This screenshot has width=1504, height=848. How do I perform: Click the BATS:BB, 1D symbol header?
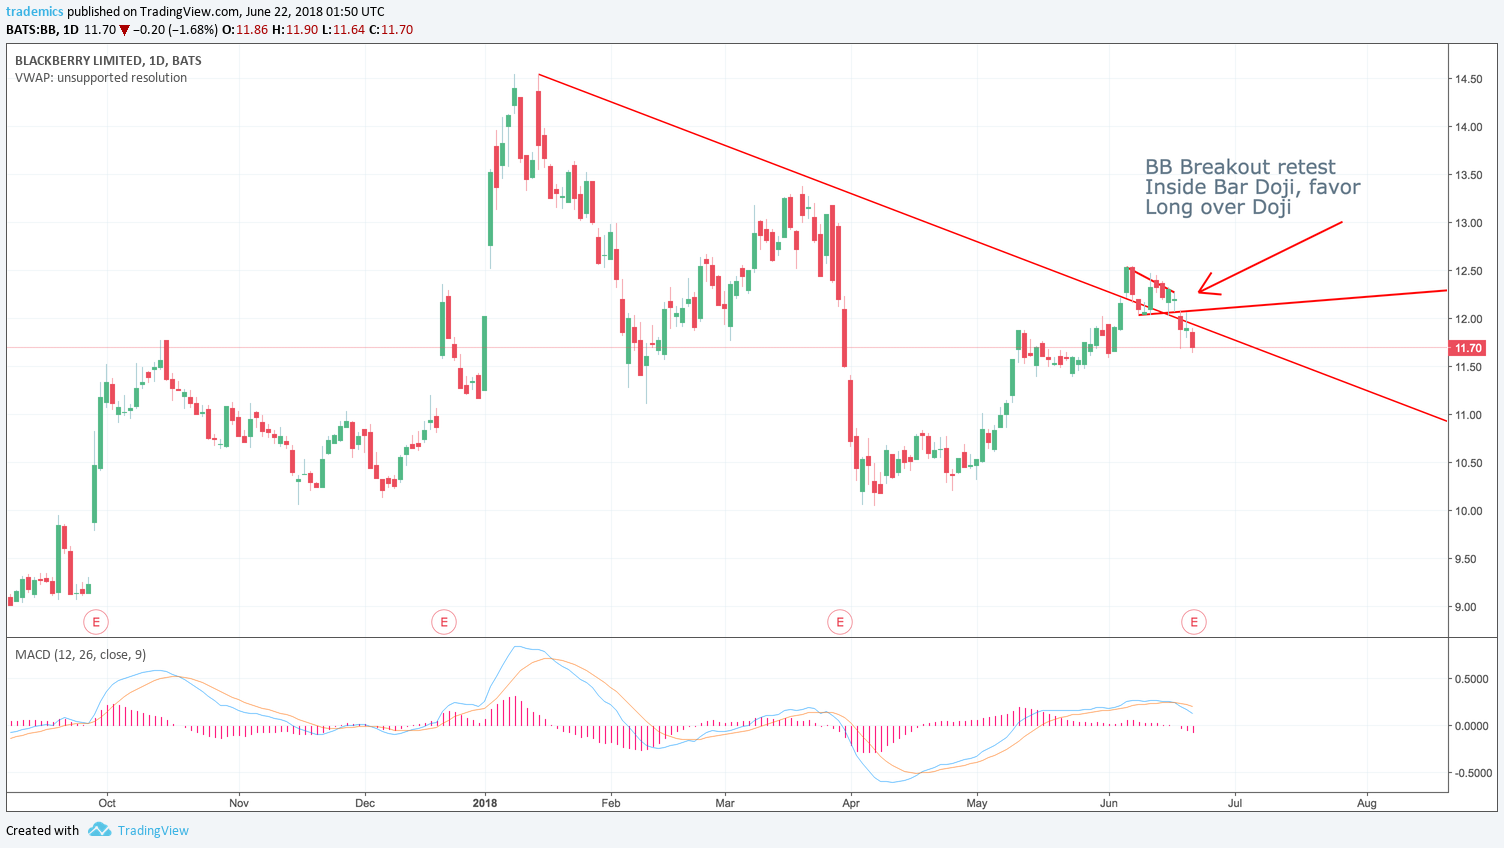(x=42, y=30)
